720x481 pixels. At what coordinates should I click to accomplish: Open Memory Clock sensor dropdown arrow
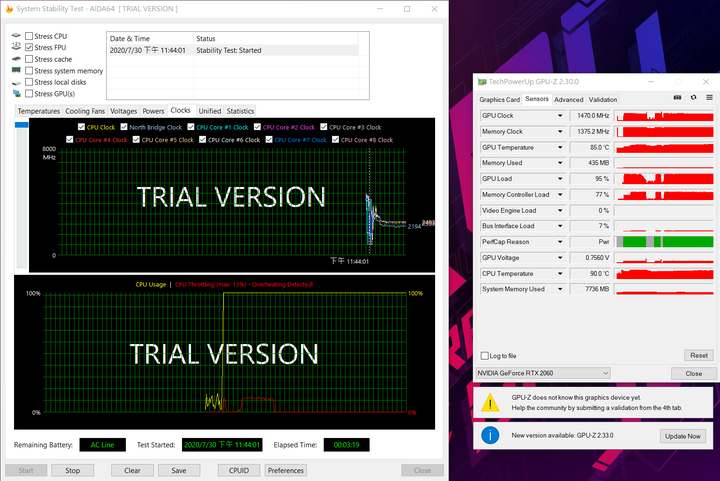(x=560, y=132)
